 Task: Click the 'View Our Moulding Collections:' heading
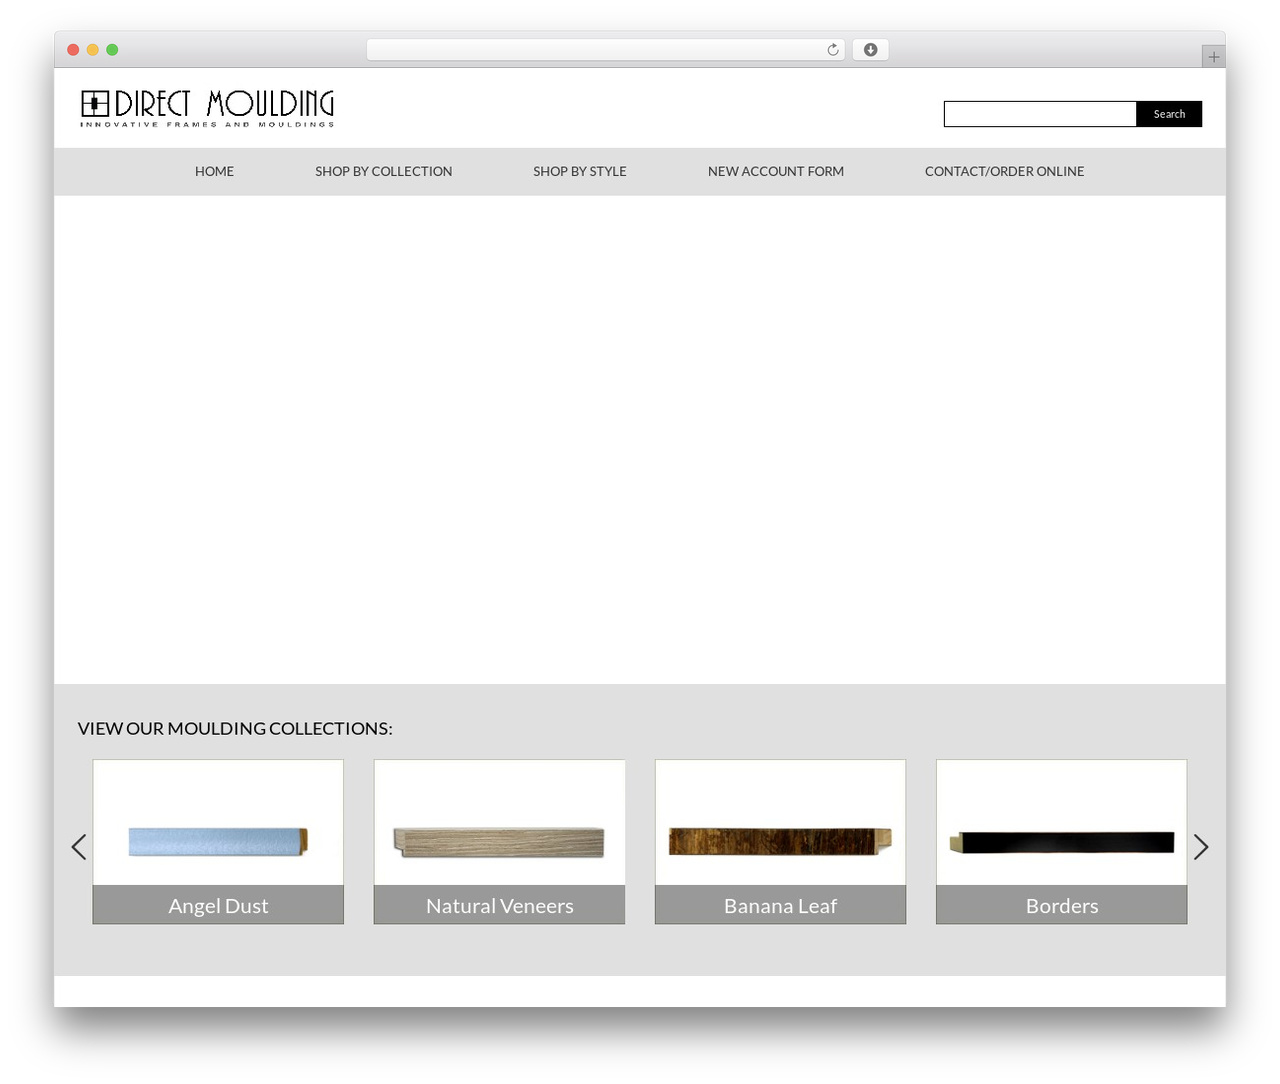pyautogui.click(x=235, y=729)
